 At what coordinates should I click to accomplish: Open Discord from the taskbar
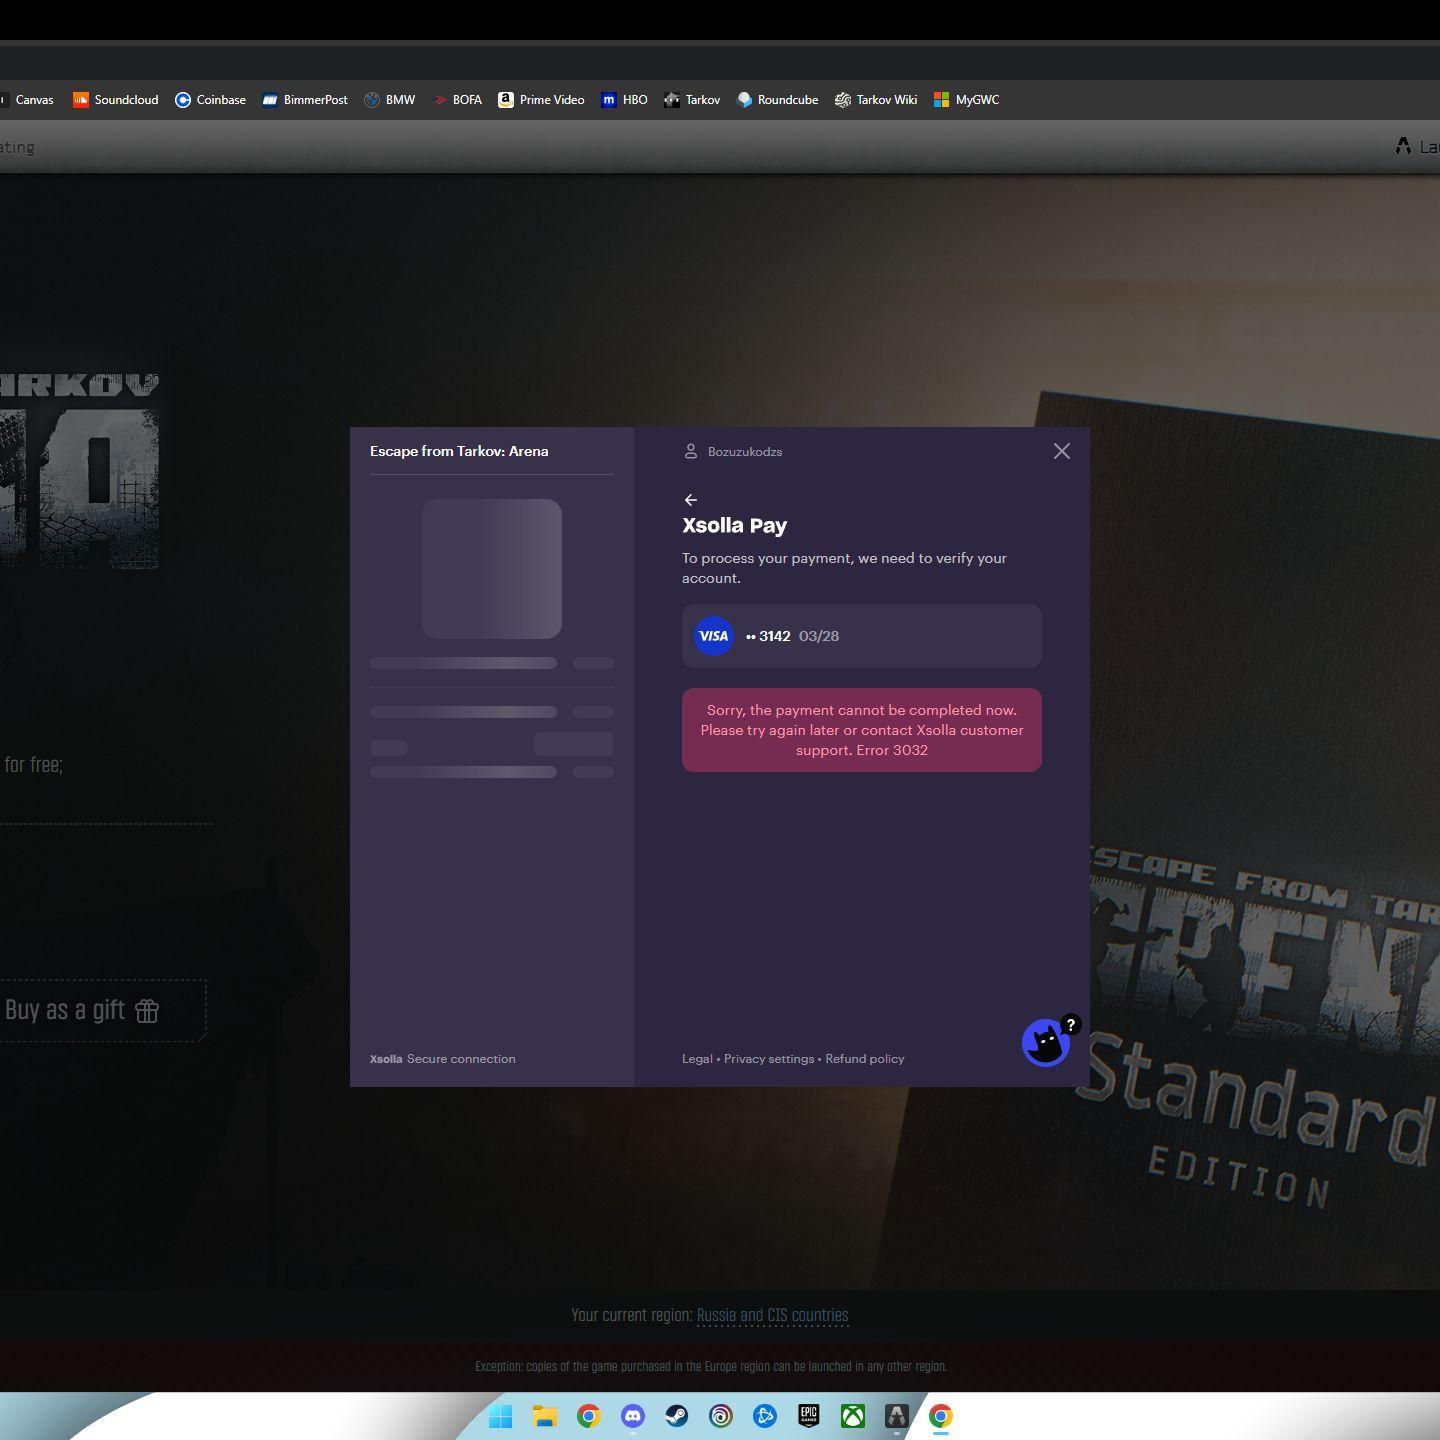633,1416
